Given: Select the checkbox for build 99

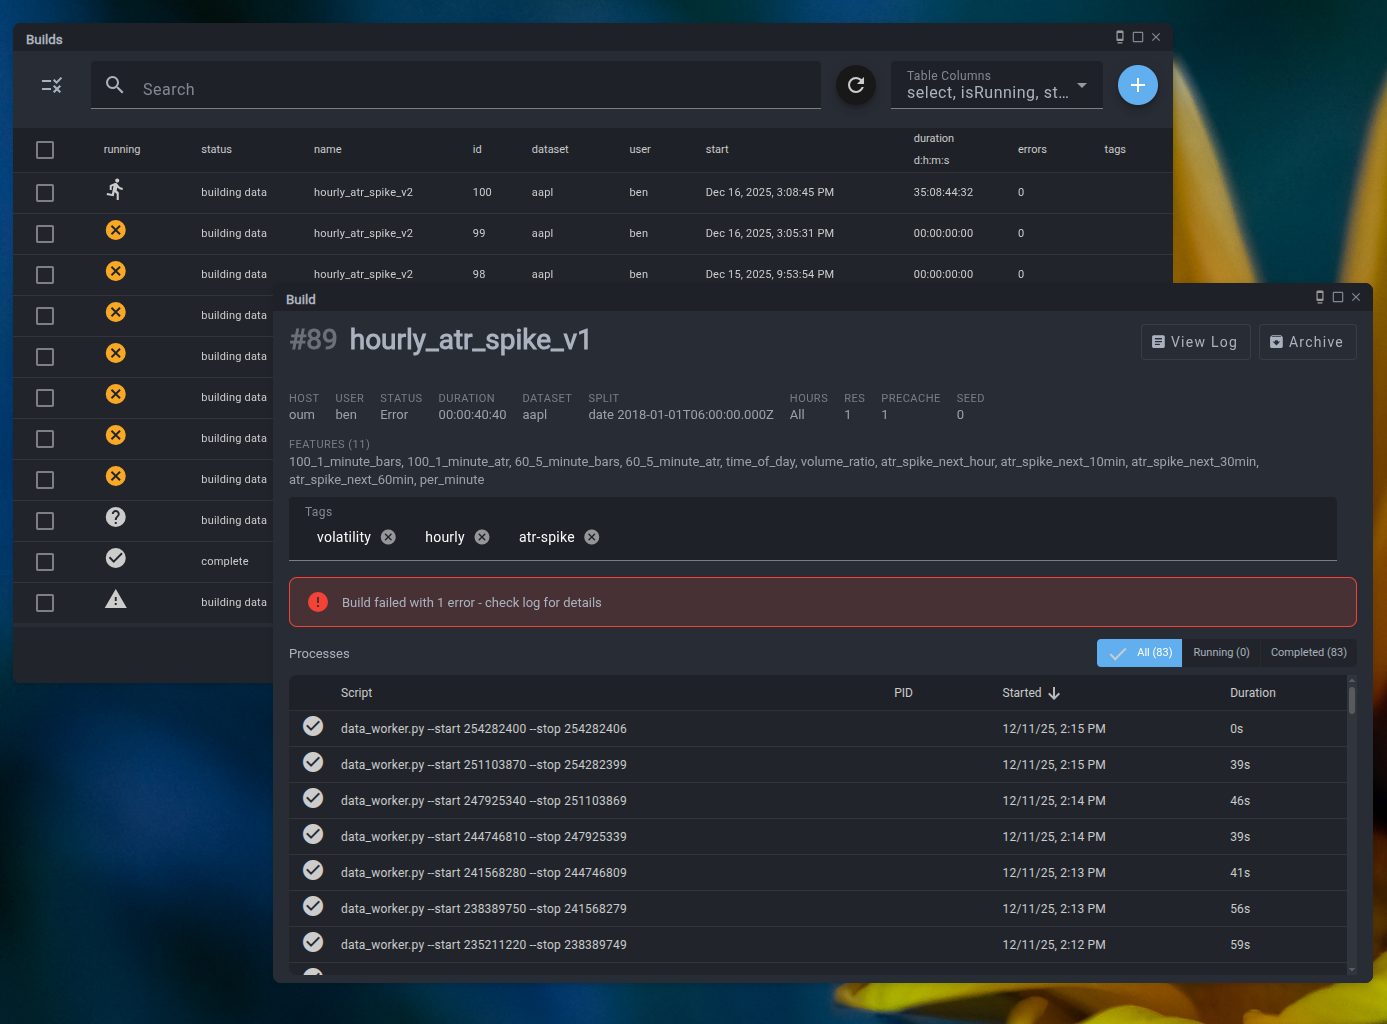Looking at the screenshot, I should [45, 234].
